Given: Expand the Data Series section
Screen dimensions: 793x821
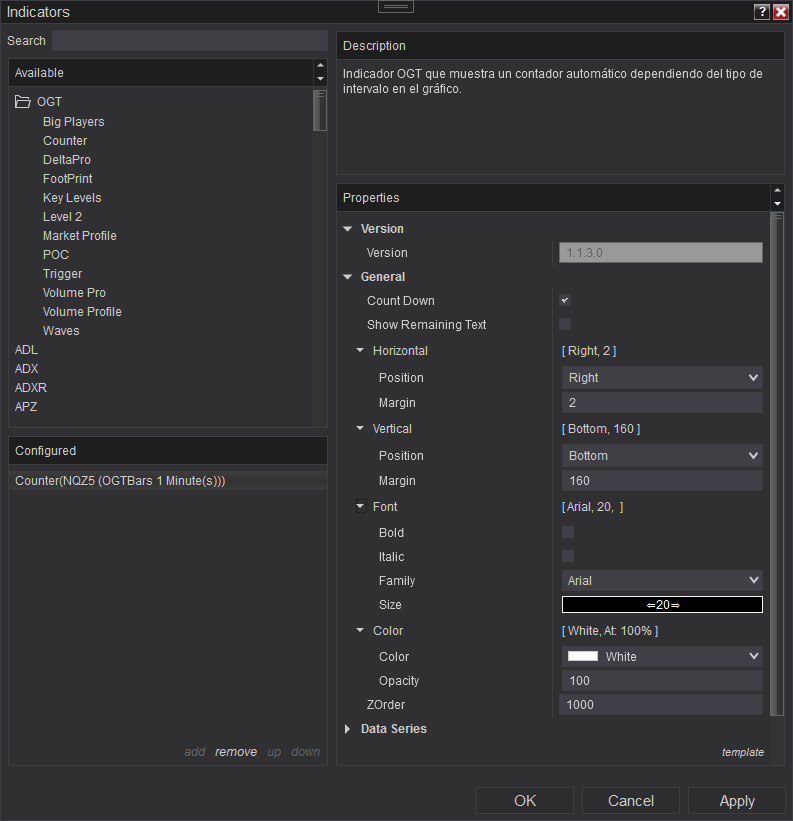Looking at the screenshot, I should tap(347, 729).
